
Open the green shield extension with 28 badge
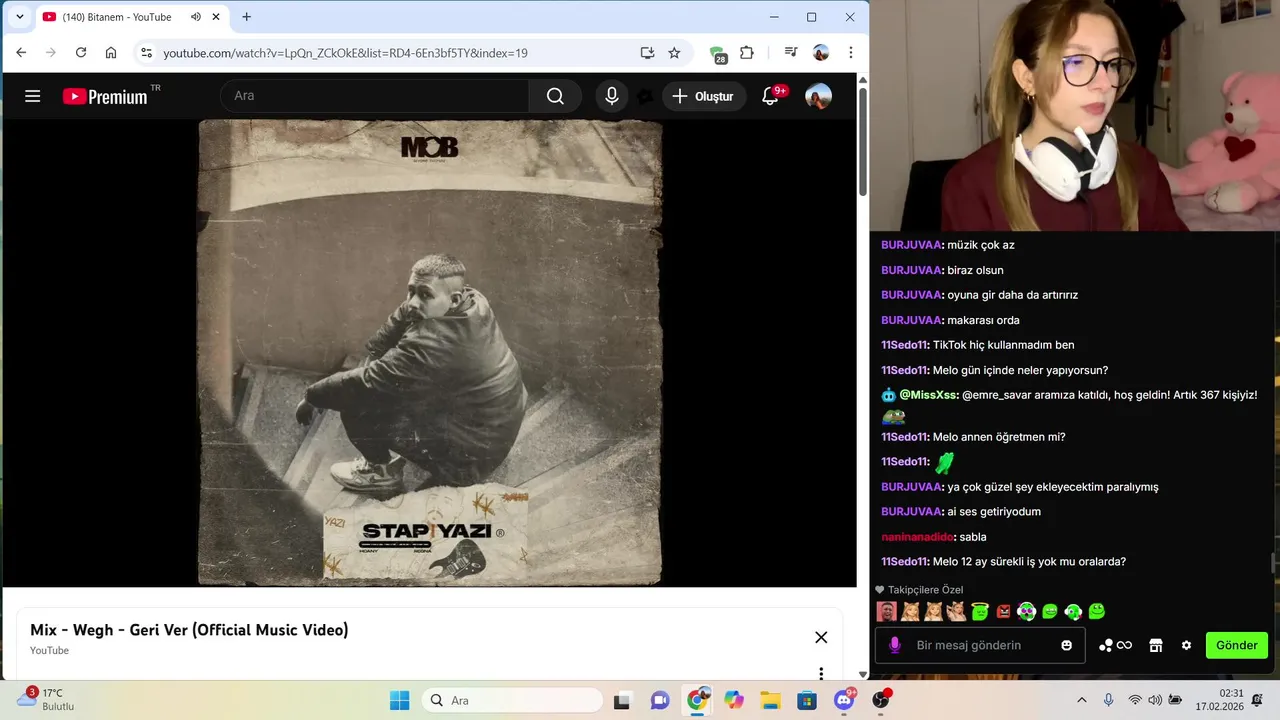717,54
